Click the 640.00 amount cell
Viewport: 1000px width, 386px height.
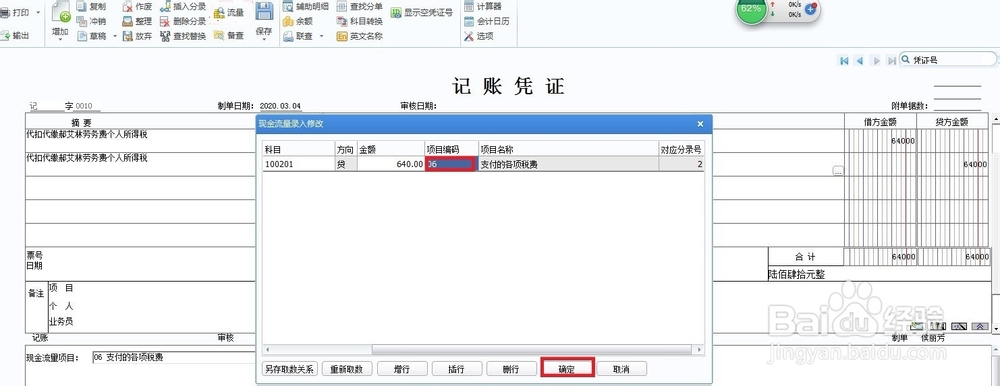(x=390, y=165)
